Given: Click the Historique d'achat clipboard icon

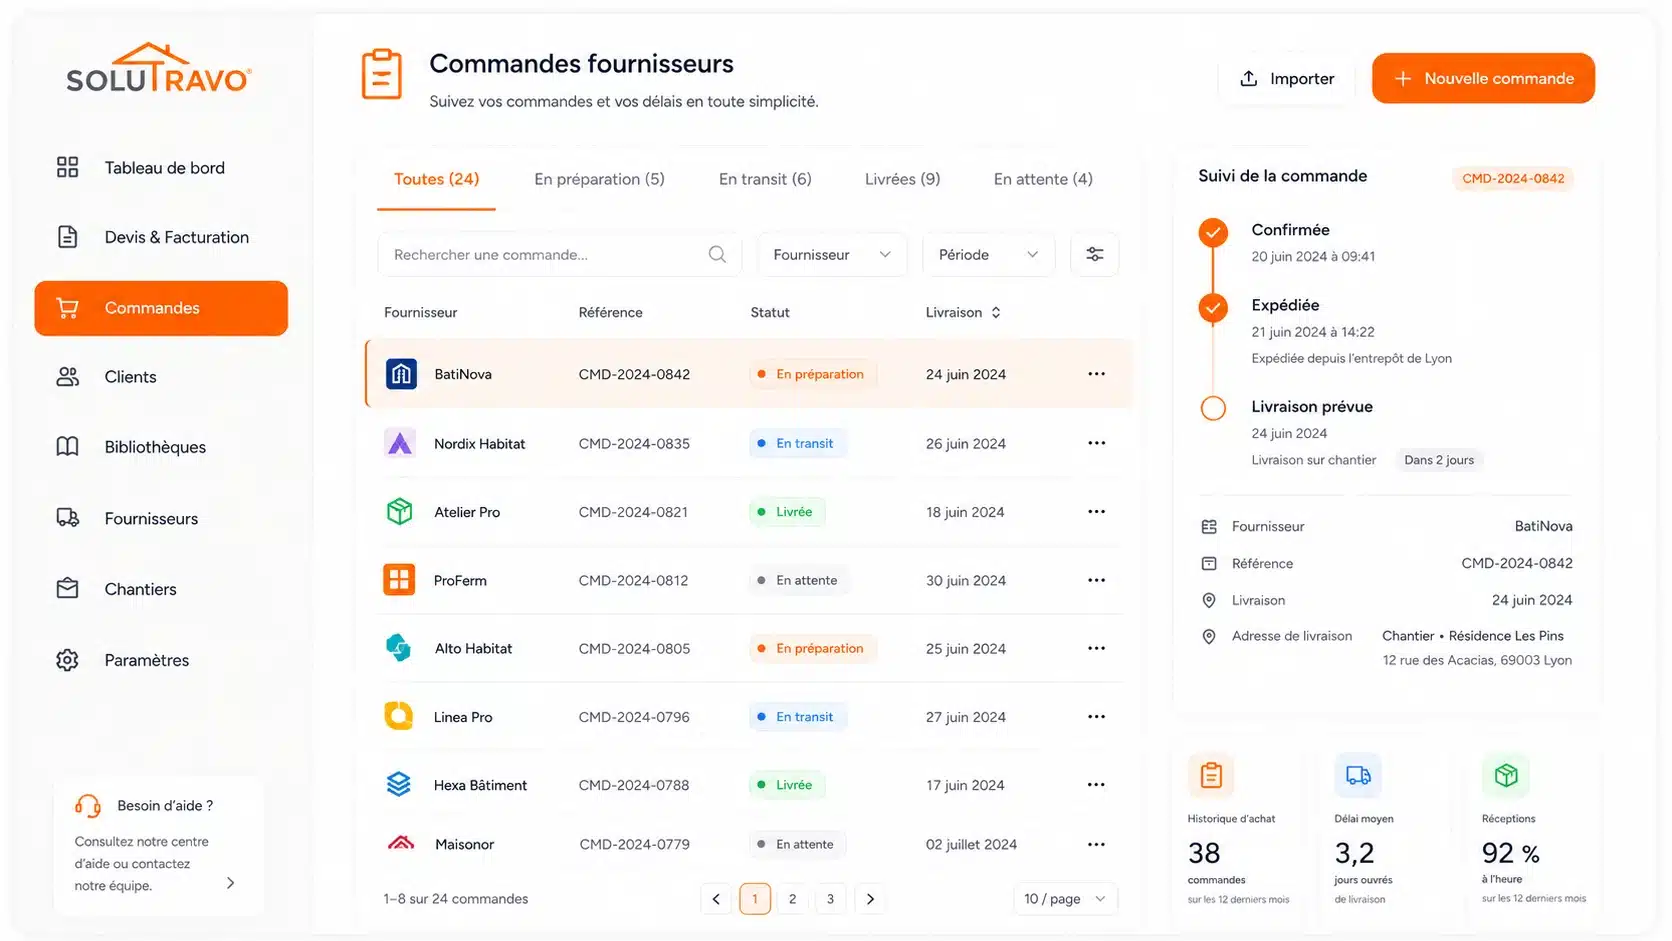Looking at the screenshot, I should (1211, 775).
